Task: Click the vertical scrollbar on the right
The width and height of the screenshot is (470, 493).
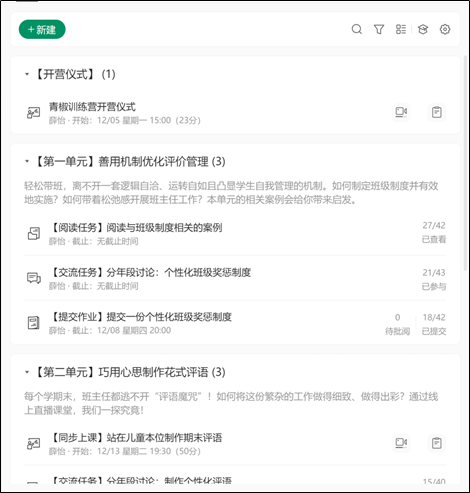Action: 465,163
